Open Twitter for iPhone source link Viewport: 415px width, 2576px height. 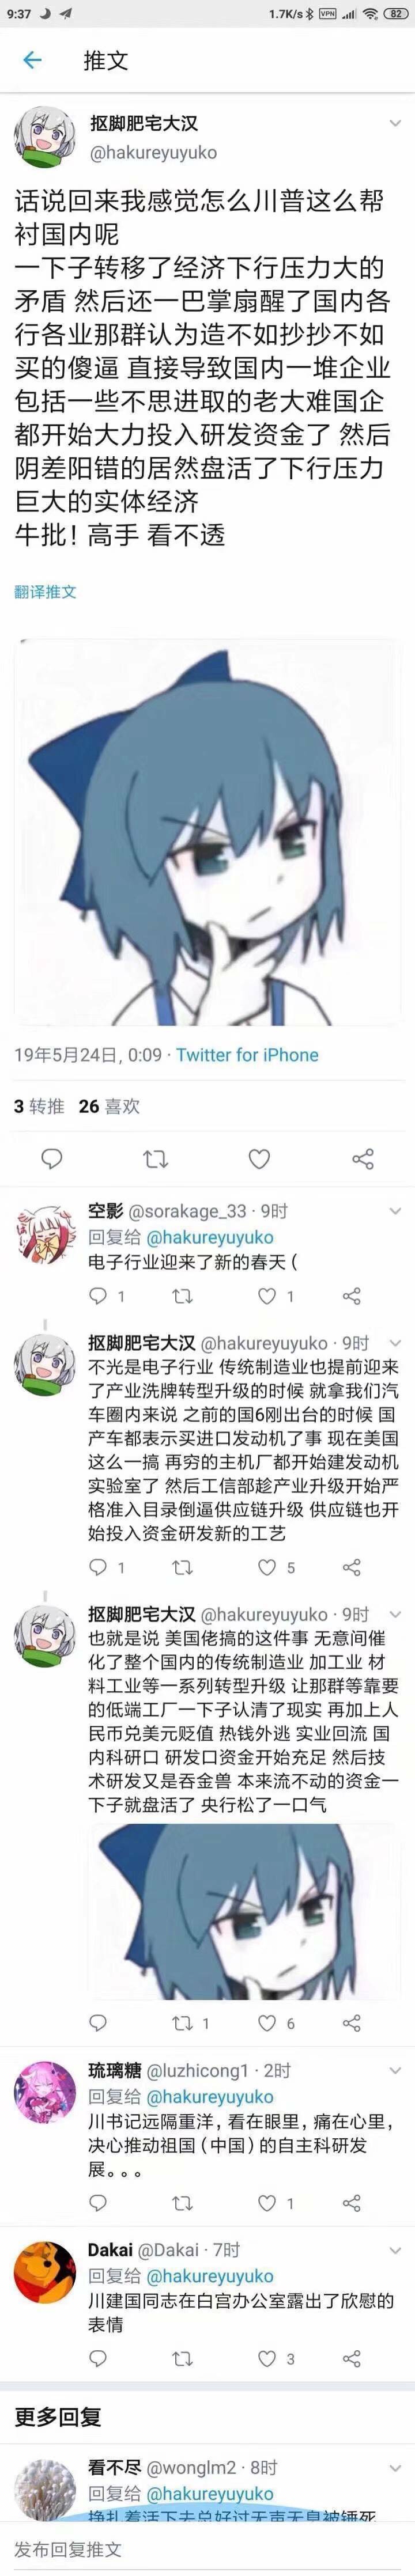tap(247, 1054)
